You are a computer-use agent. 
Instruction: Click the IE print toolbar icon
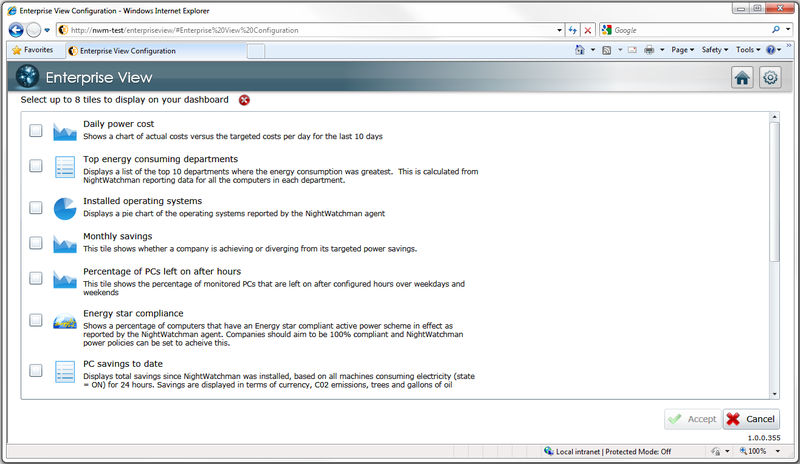pos(649,50)
